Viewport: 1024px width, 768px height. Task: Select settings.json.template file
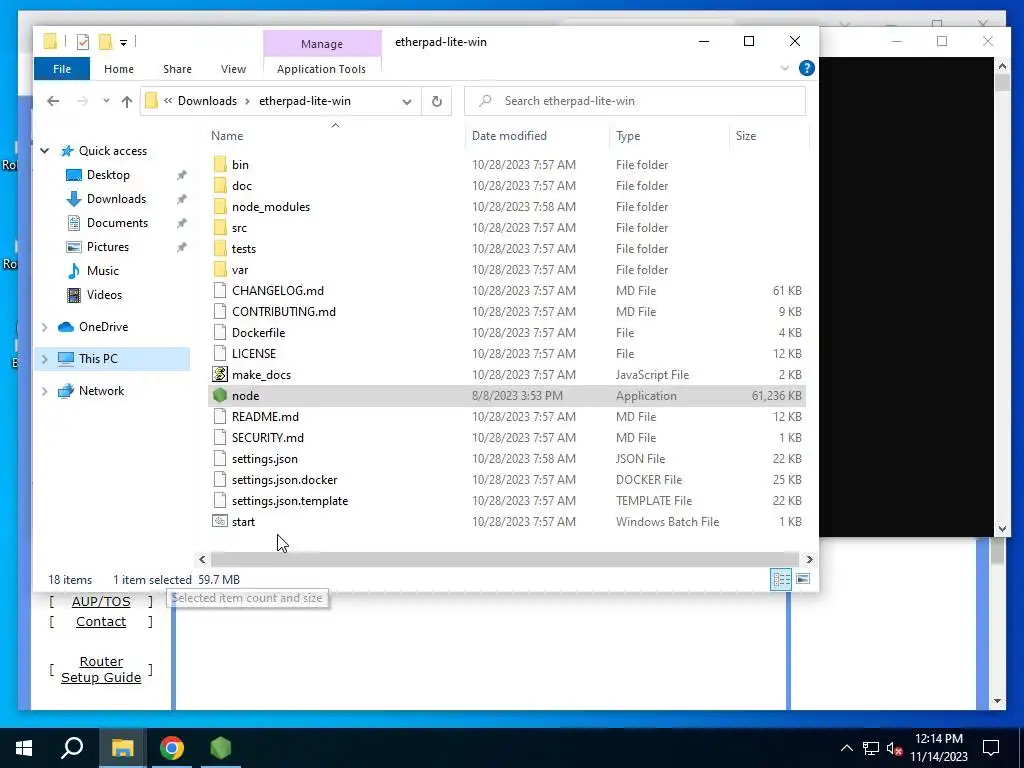289,500
